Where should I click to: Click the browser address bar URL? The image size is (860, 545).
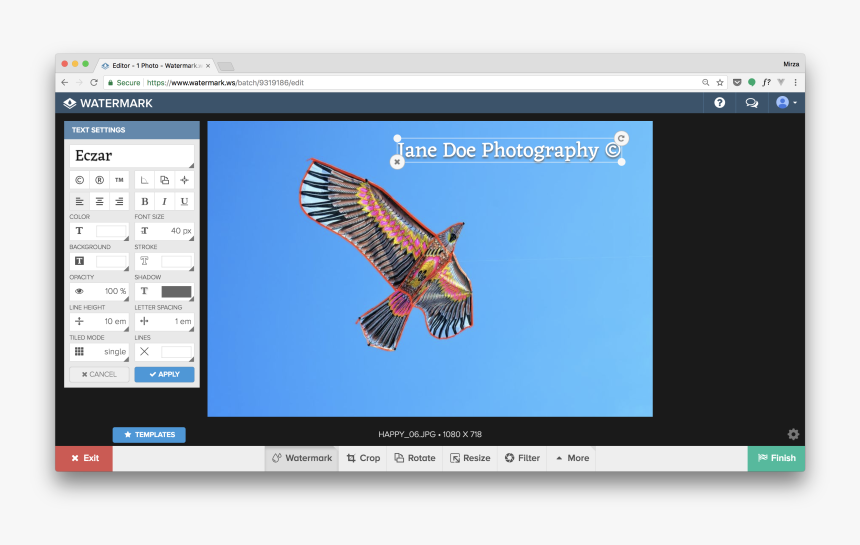click(x=225, y=83)
